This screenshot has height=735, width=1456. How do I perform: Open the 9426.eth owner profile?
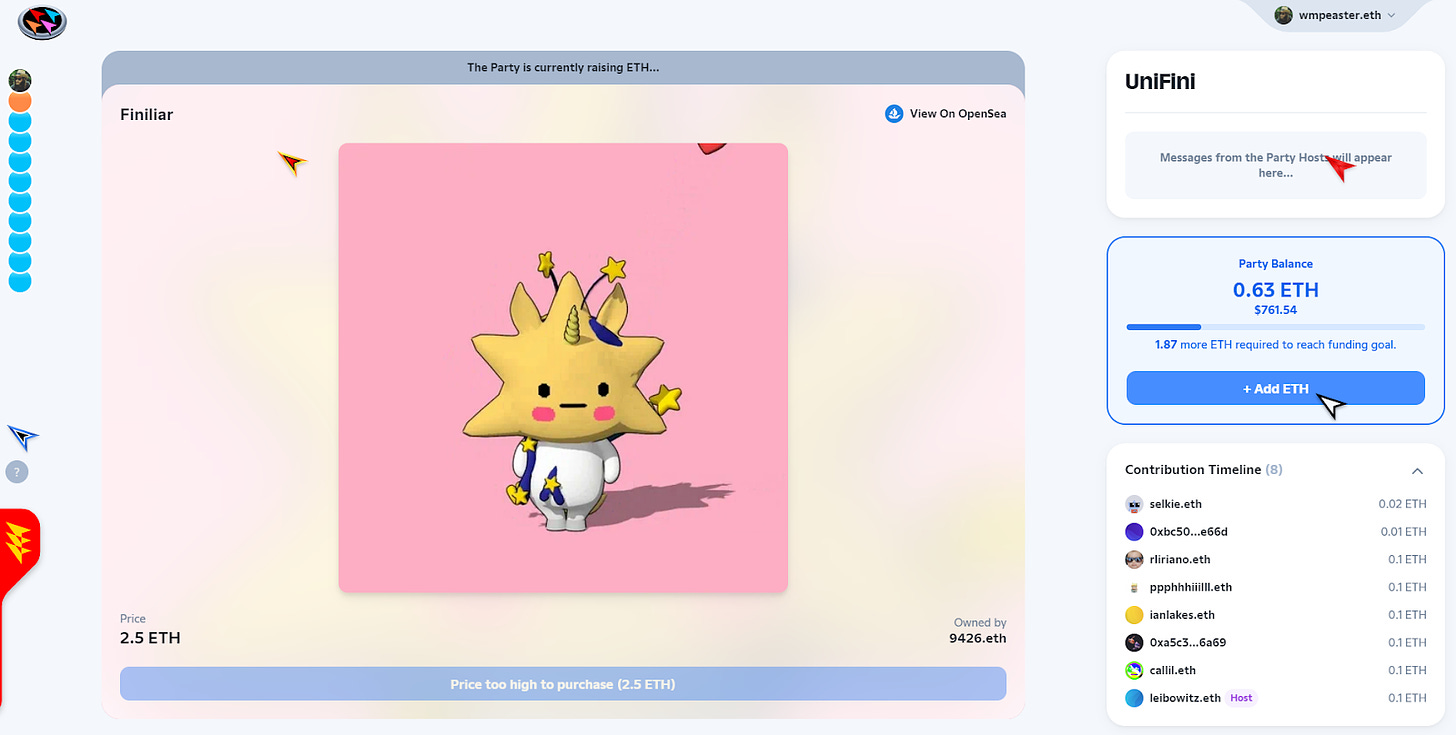[977, 638]
